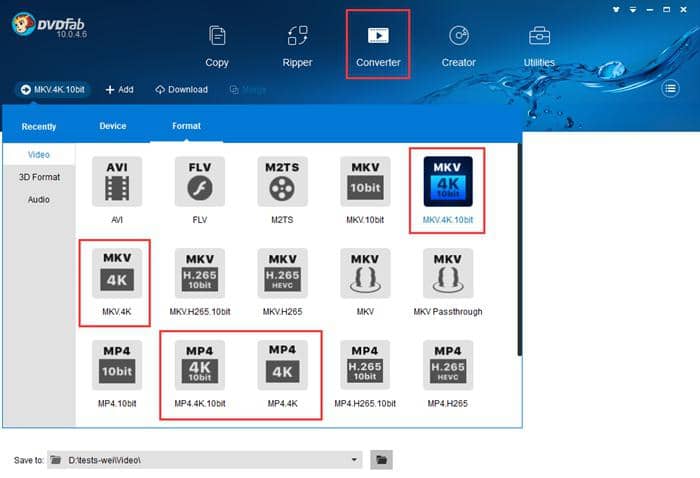Switch to the Device tab
700x478 pixels.
[x=113, y=126]
